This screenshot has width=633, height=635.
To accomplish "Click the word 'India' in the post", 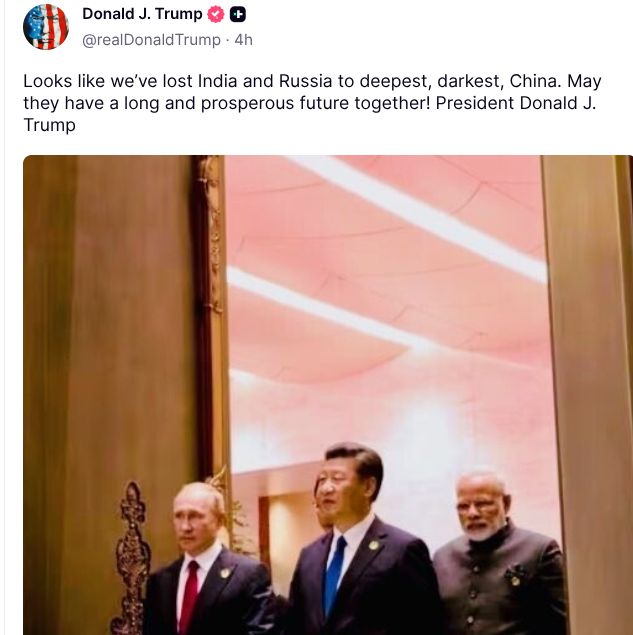I will [217, 81].
